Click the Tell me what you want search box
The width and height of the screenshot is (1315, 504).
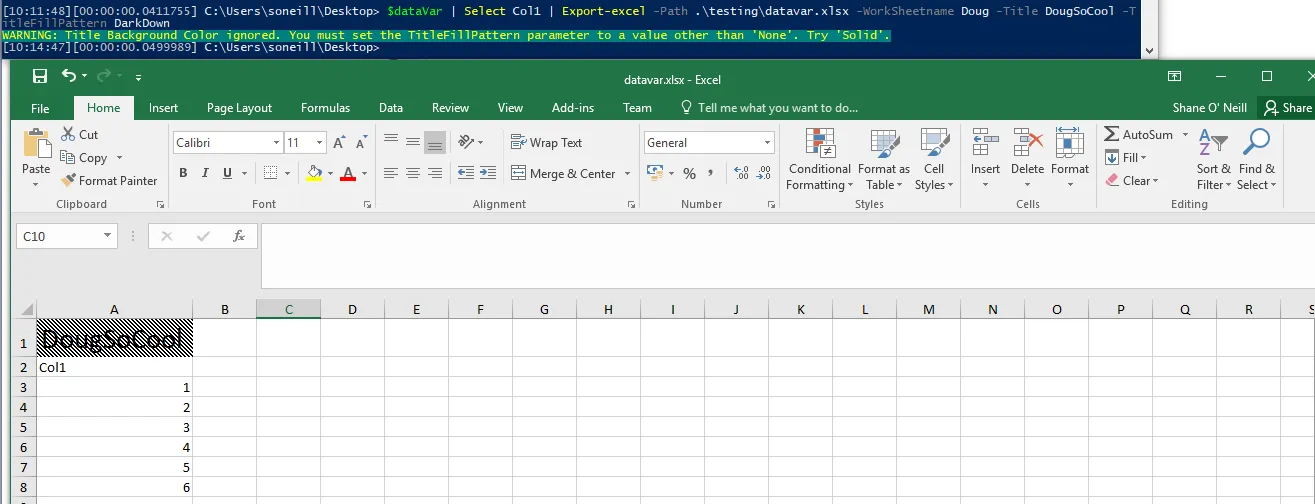[x=770, y=108]
